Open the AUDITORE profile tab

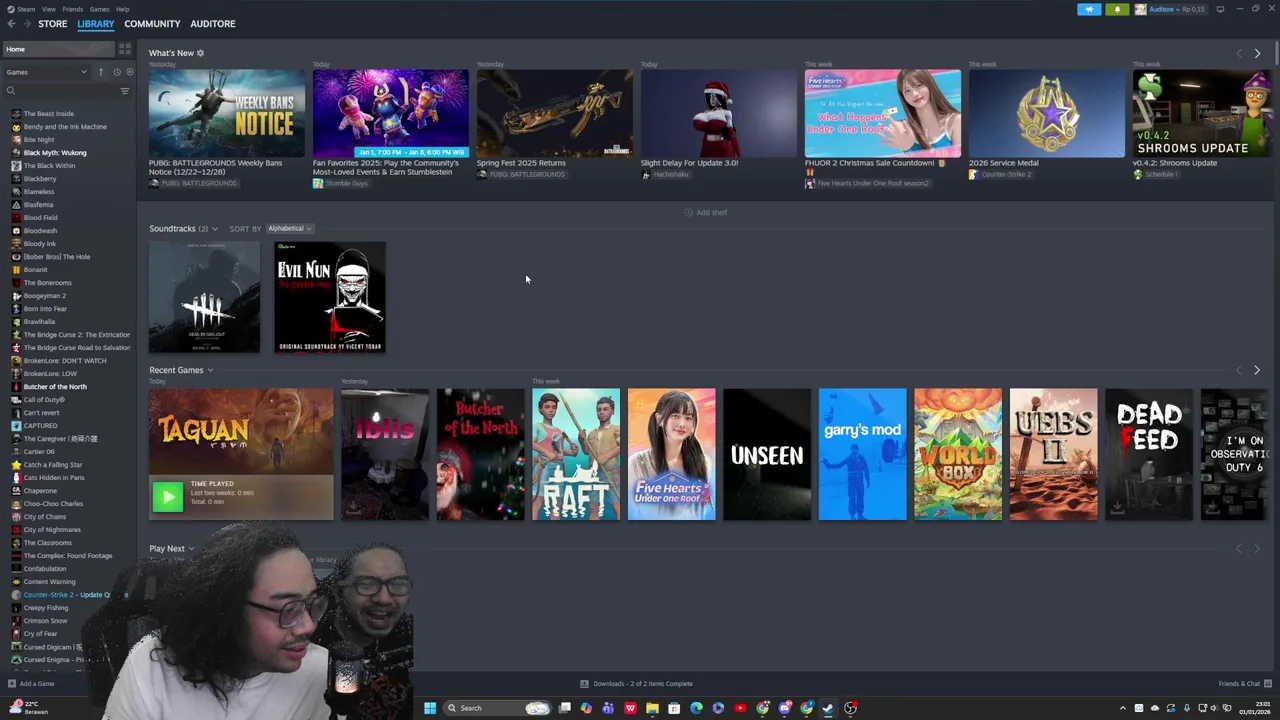coord(213,24)
